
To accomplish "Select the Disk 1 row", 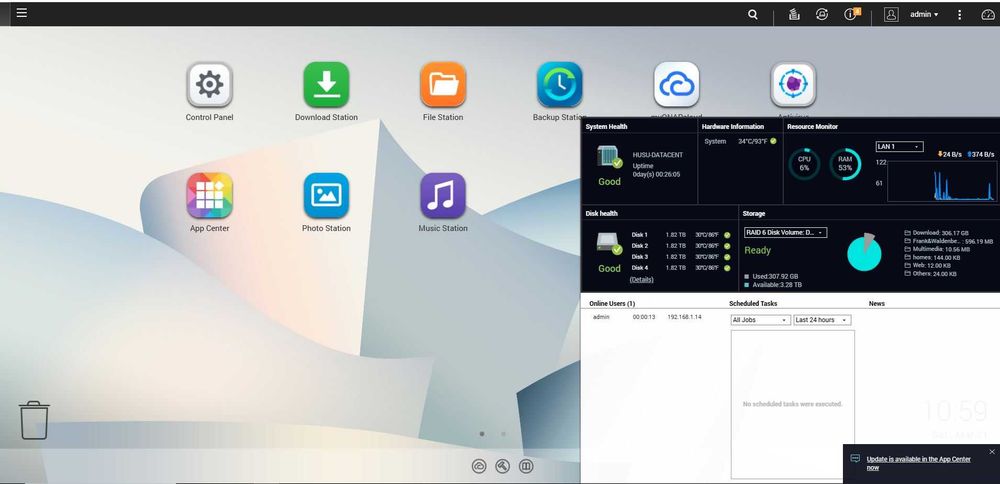I will (681, 235).
